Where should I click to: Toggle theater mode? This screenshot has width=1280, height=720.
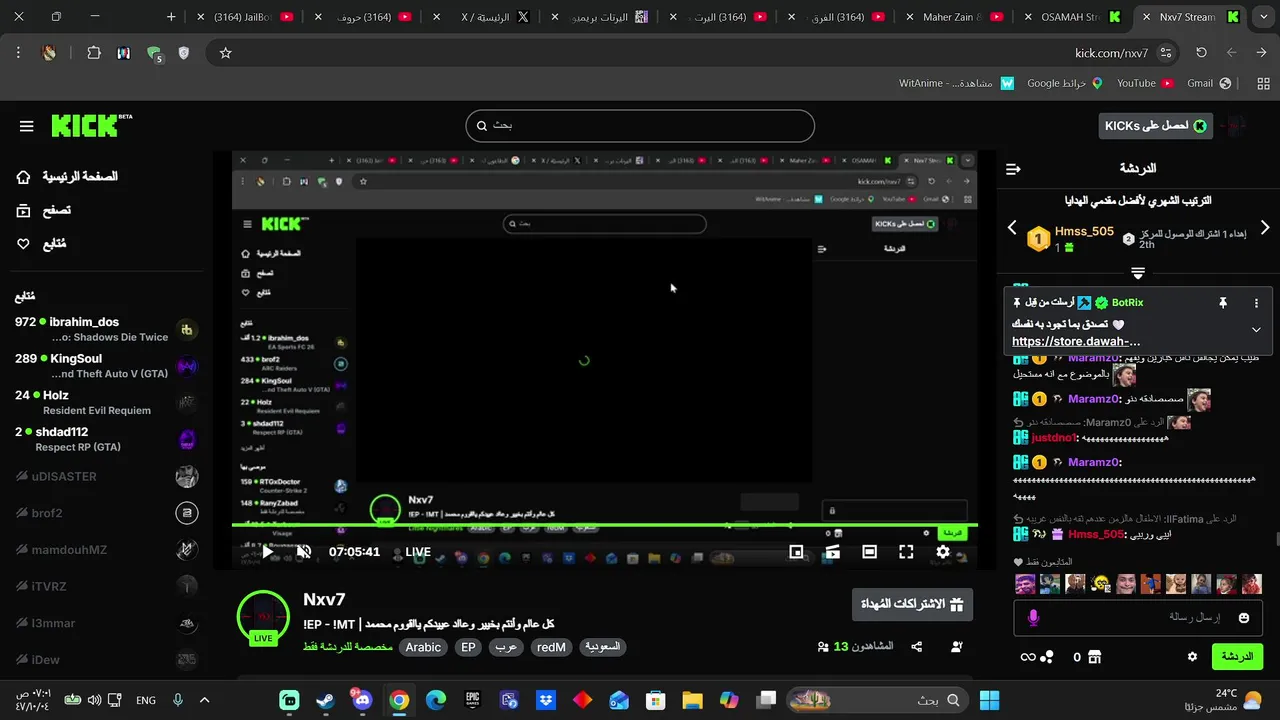(x=870, y=552)
